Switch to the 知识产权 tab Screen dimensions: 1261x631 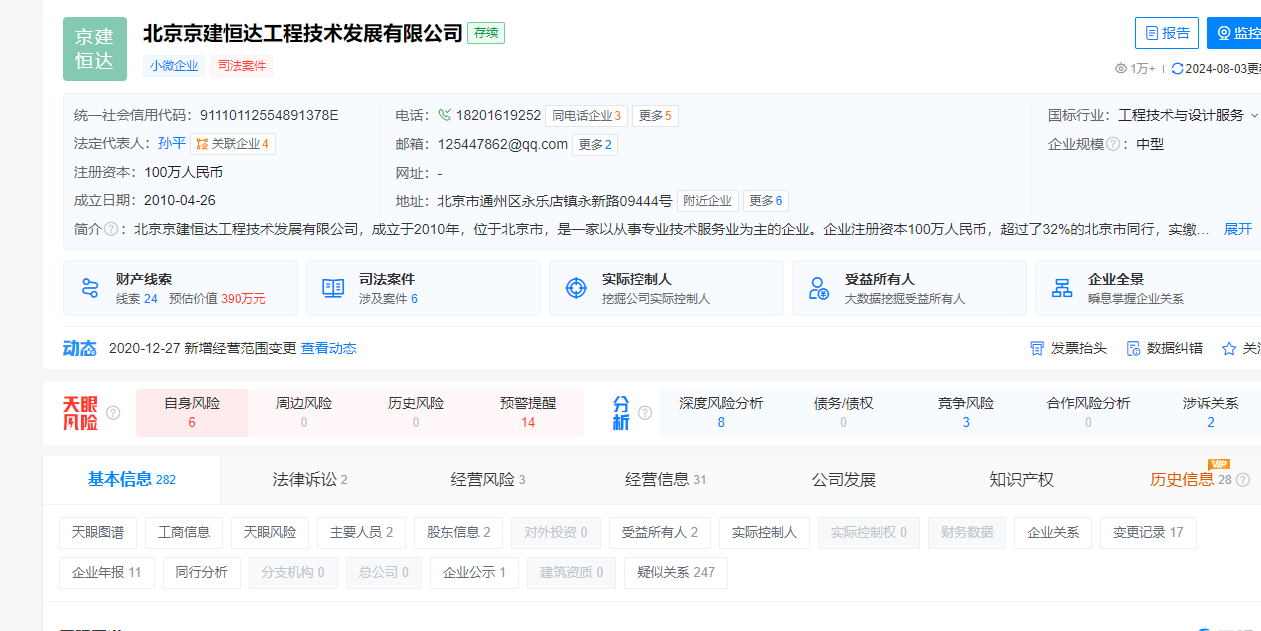[x=1022, y=480]
